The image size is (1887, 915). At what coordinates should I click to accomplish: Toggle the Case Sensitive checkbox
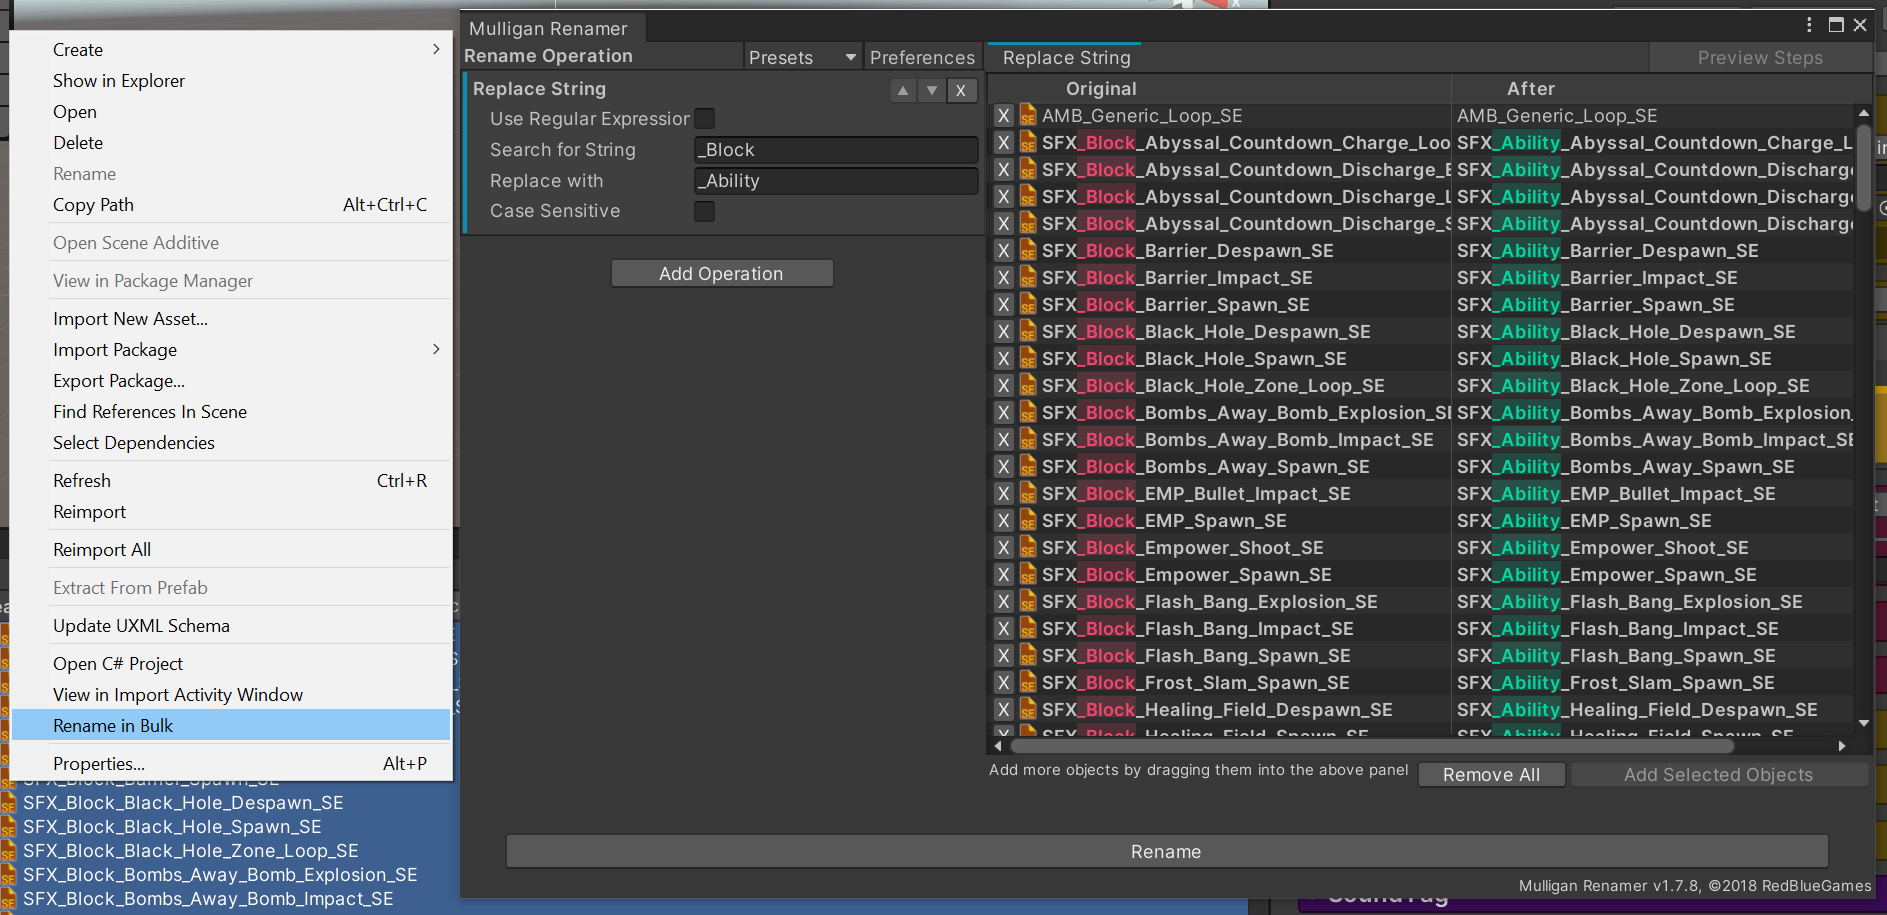click(705, 211)
